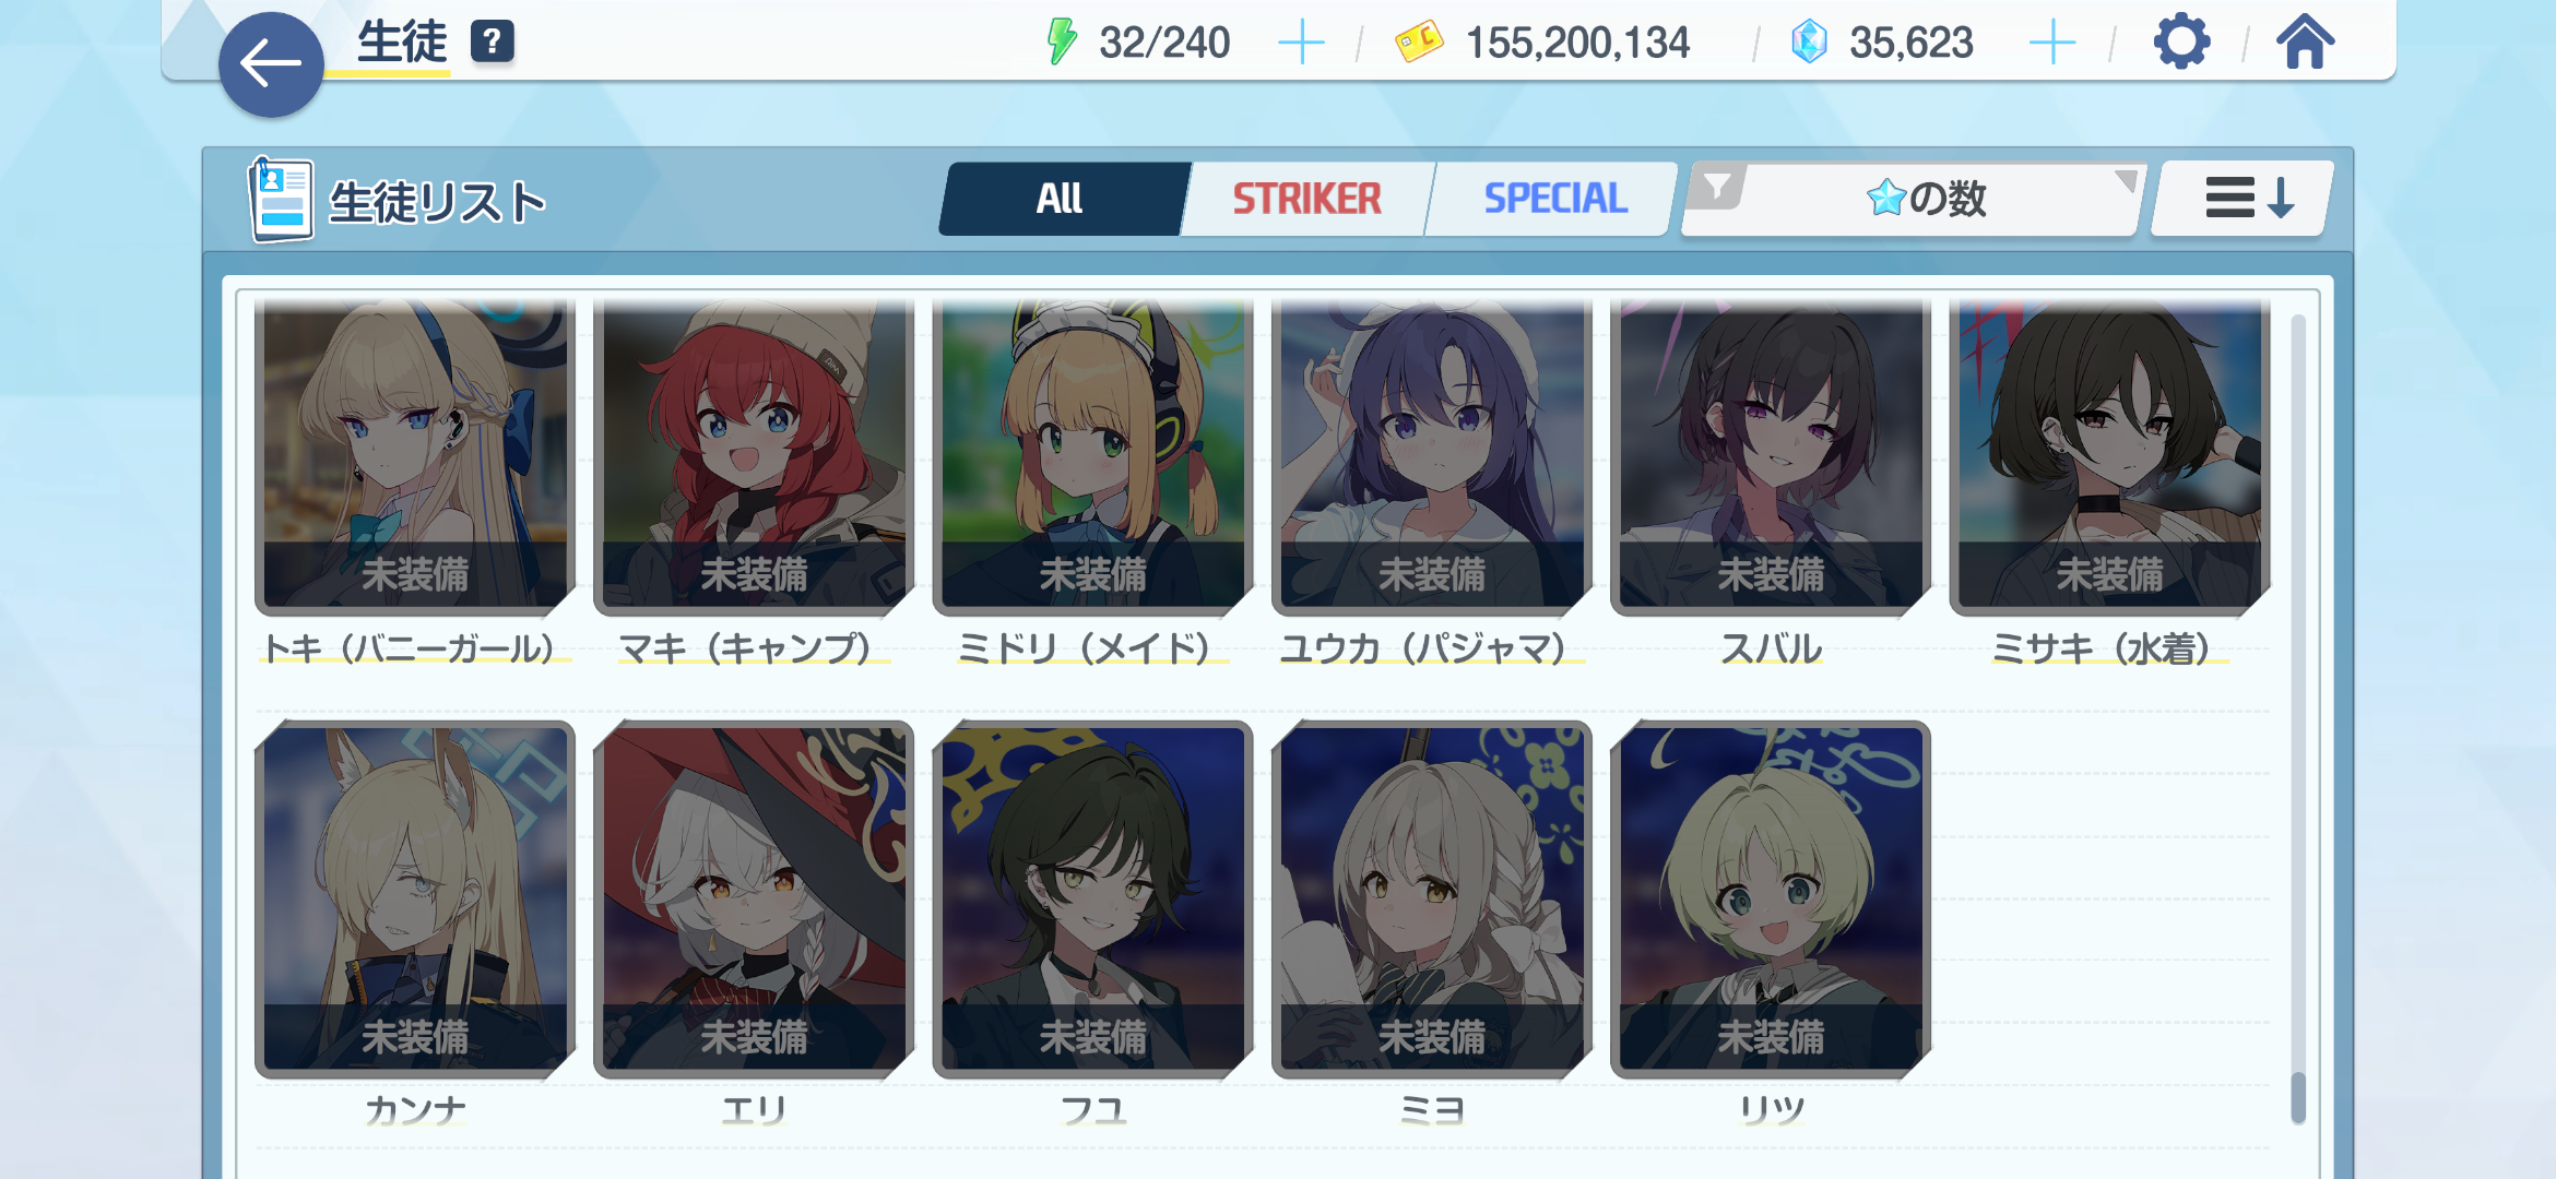Click the filter funnel icon

tap(1716, 187)
